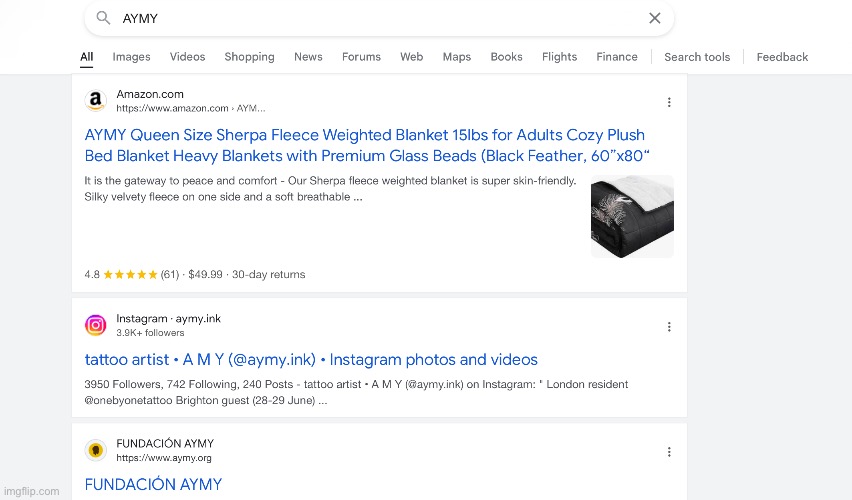Go to the Forums tab
This screenshot has width=852, height=500.
click(361, 57)
